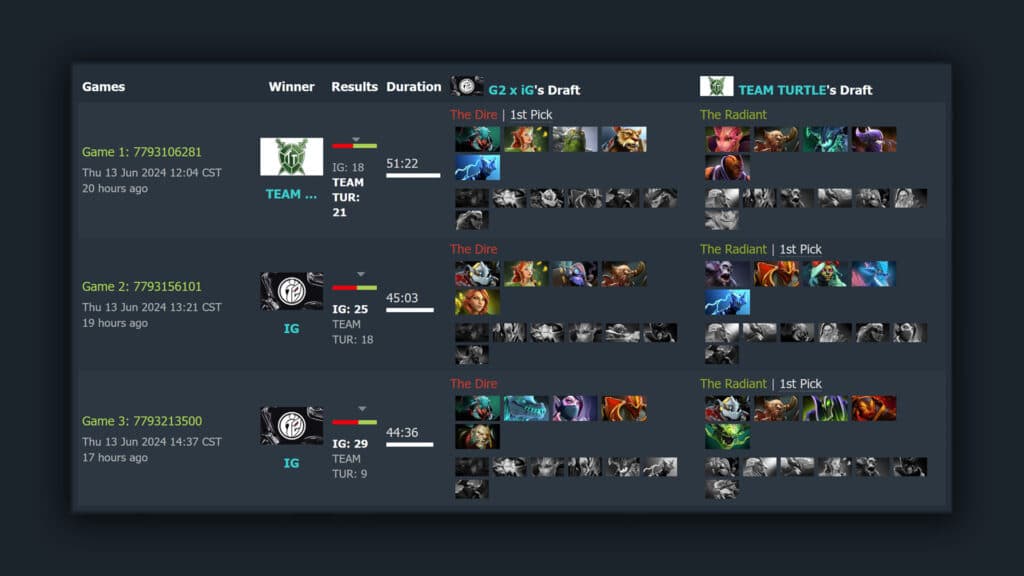Click Team Turtle winner thumbnail in Game 1

pyautogui.click(x=291, y=156)
